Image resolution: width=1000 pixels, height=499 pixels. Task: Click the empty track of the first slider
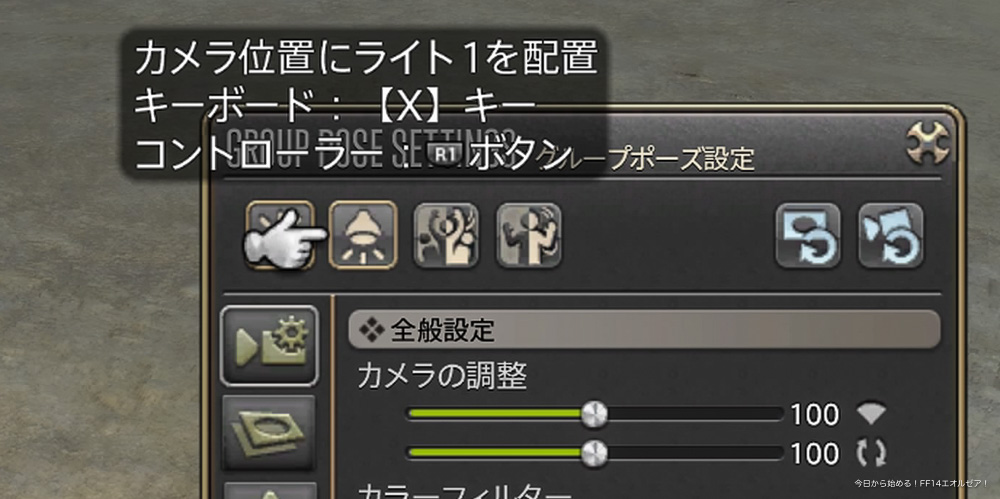click(x=695, y=415)
